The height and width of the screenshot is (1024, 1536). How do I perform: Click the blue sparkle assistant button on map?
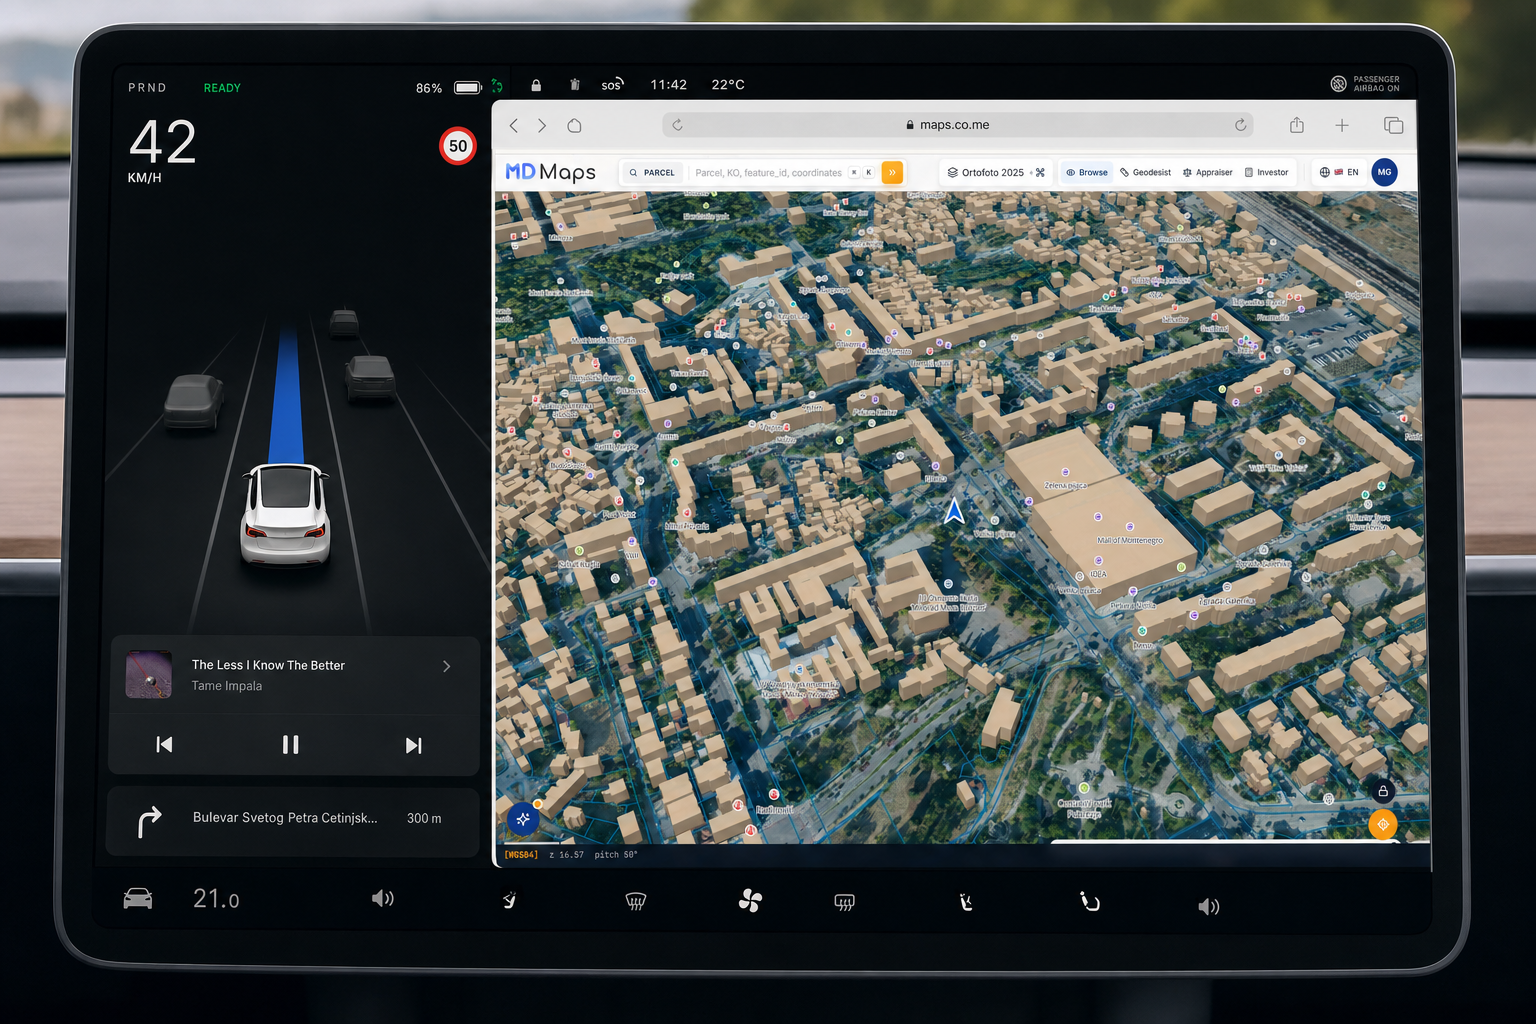(x=523, y=819)
